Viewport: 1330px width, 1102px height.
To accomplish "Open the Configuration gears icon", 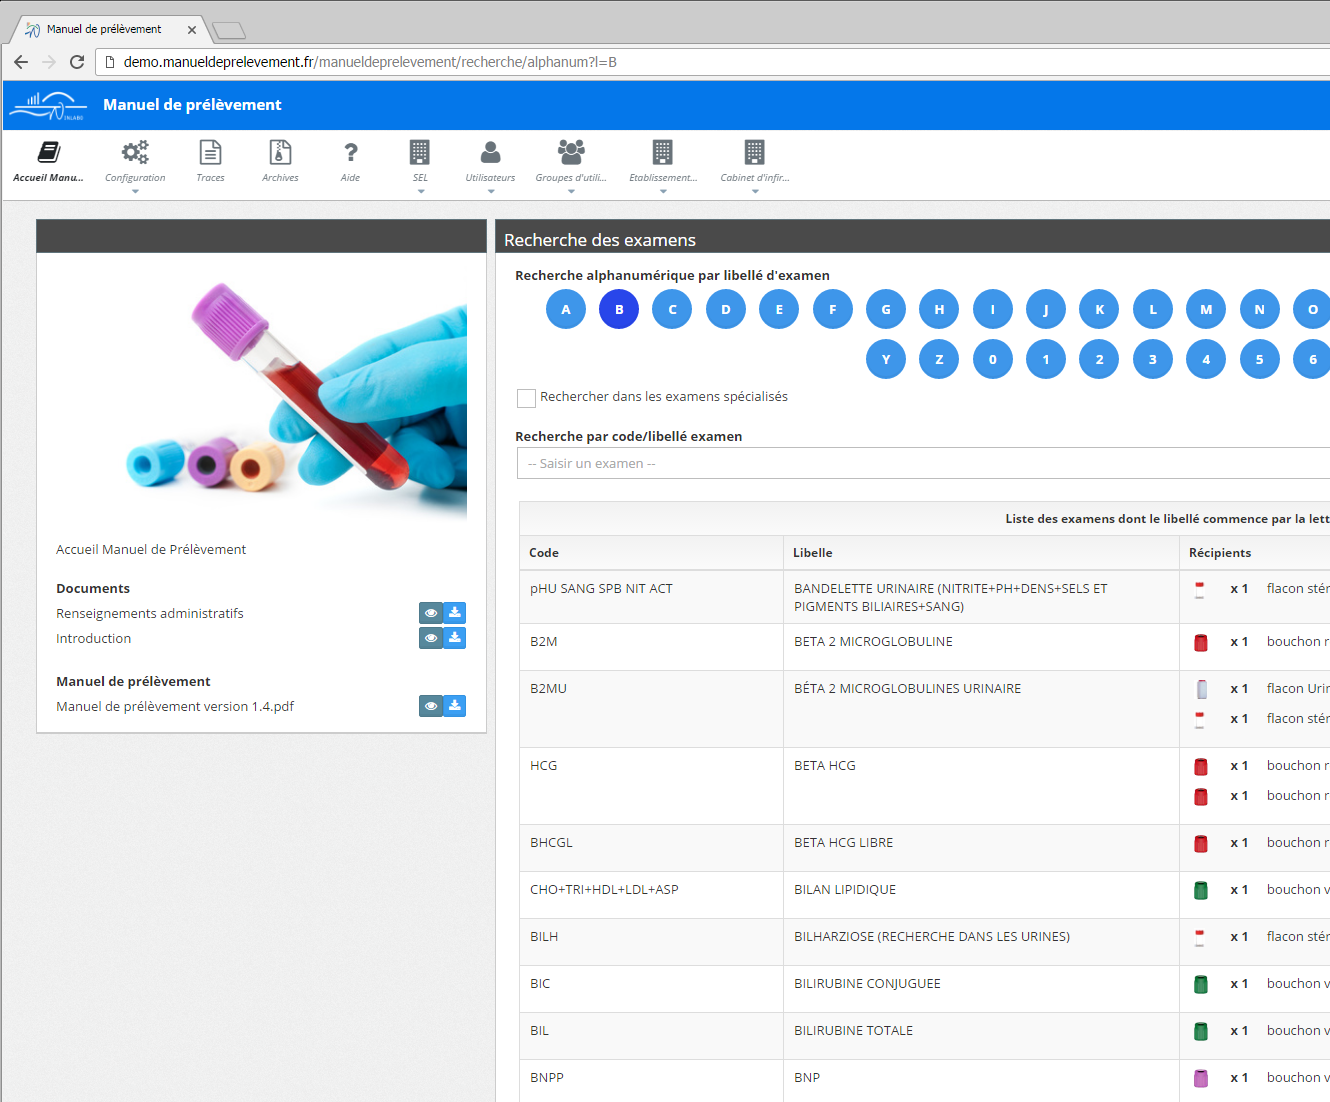I will pyautogui.click(x=135, y=153).
